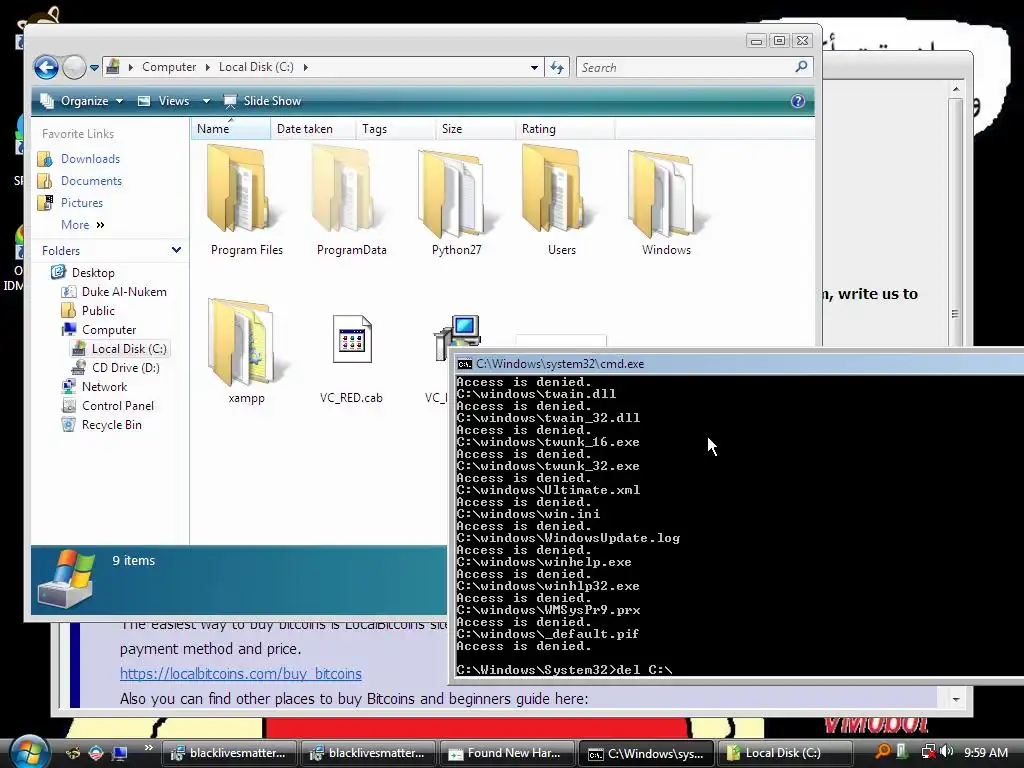
Task: Click the Tags column header
Action: coord(395,129)
